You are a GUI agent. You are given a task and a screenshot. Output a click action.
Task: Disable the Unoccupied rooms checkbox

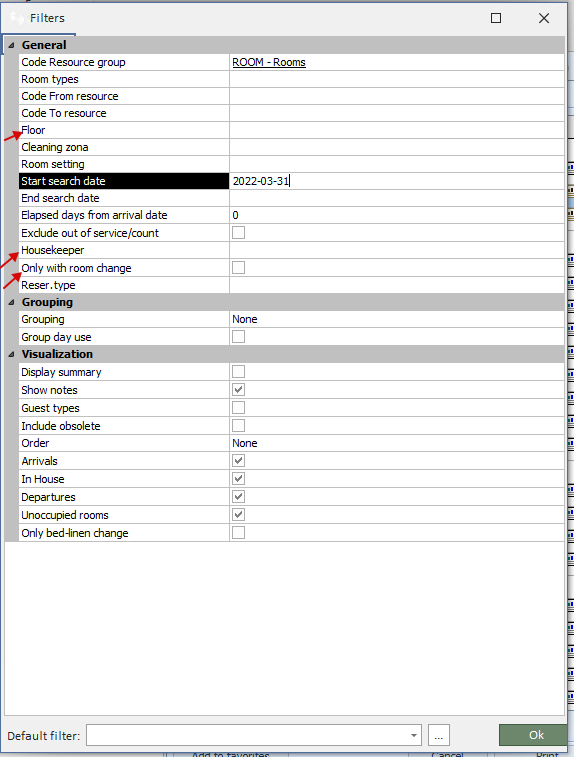point(238,515)
